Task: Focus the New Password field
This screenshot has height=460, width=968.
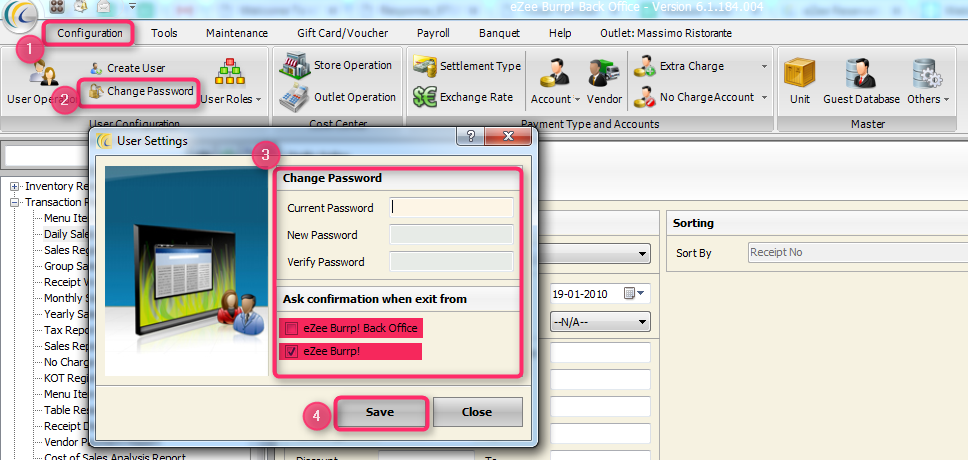Action: coord(451,235)
